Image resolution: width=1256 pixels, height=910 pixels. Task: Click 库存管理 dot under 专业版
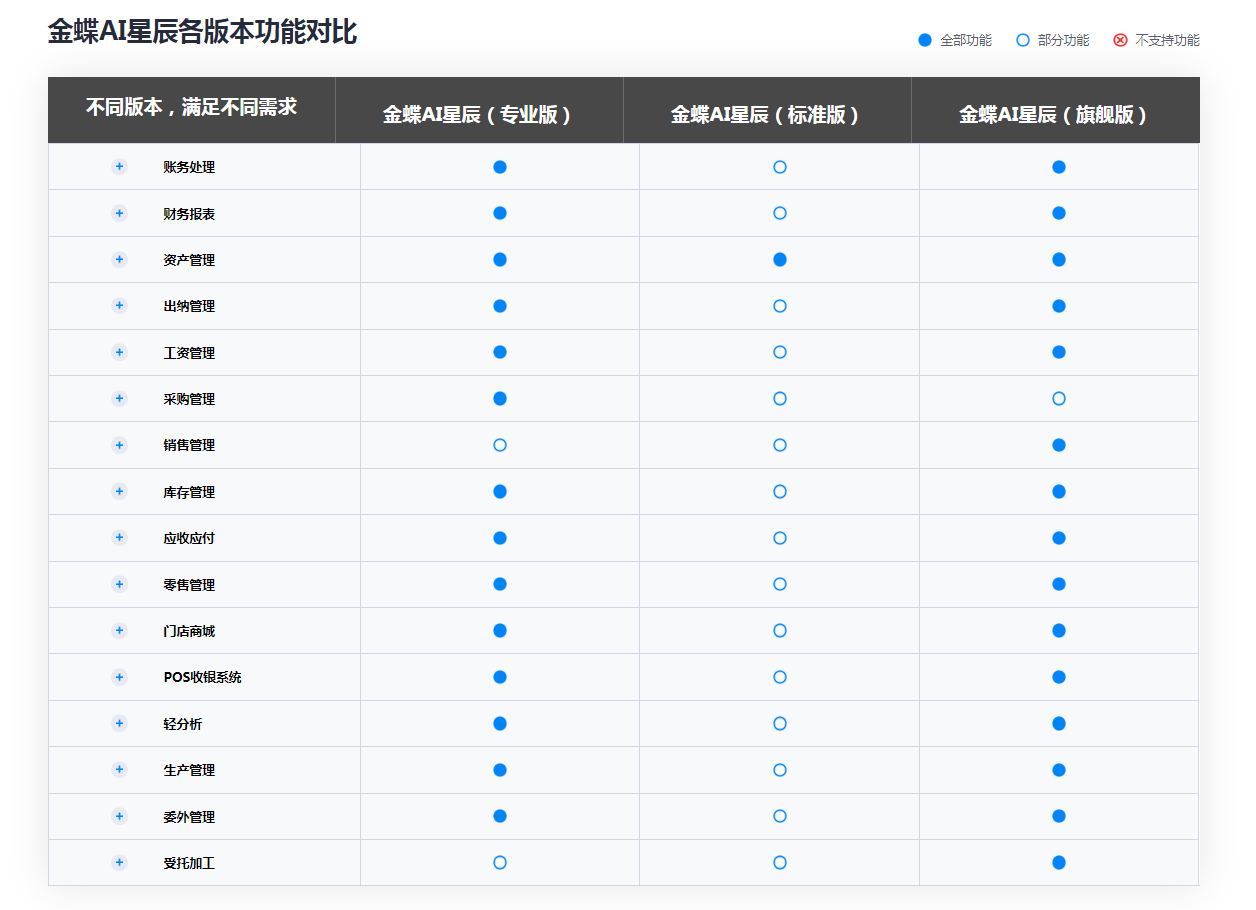click(500, 491)
